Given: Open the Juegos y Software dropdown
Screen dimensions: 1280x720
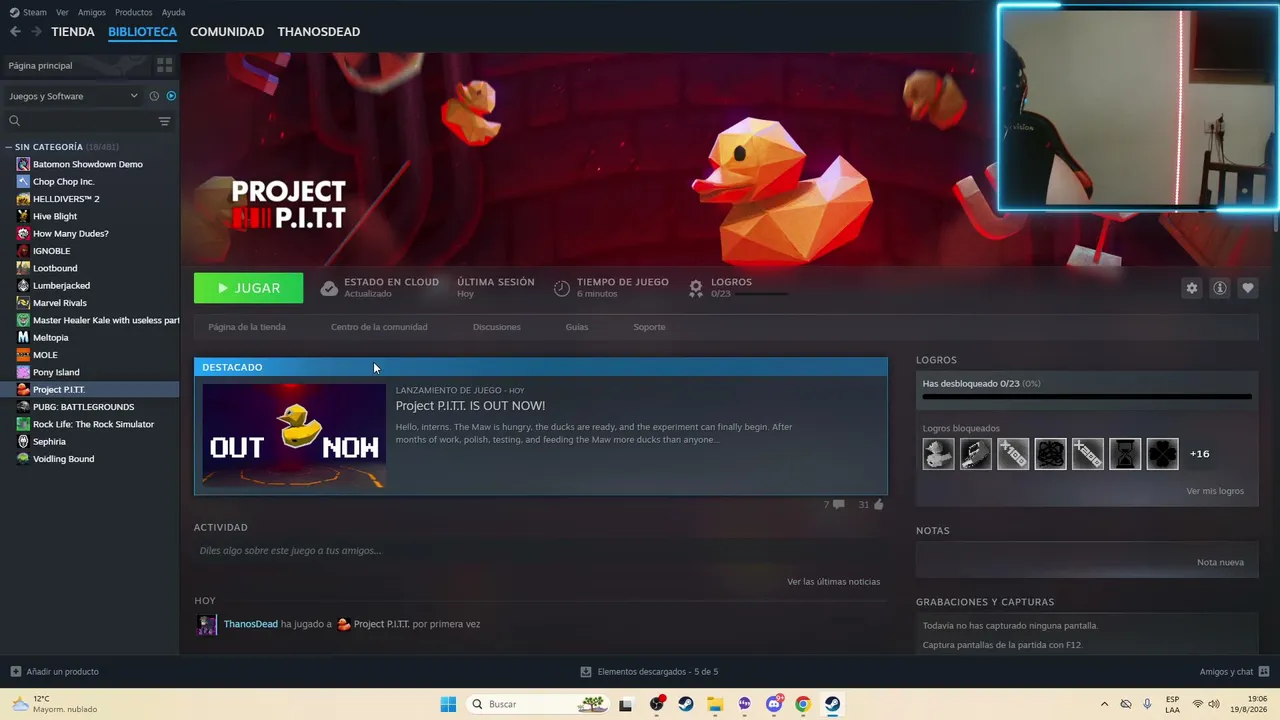Looking at the screenshot, I should point(74,96).
